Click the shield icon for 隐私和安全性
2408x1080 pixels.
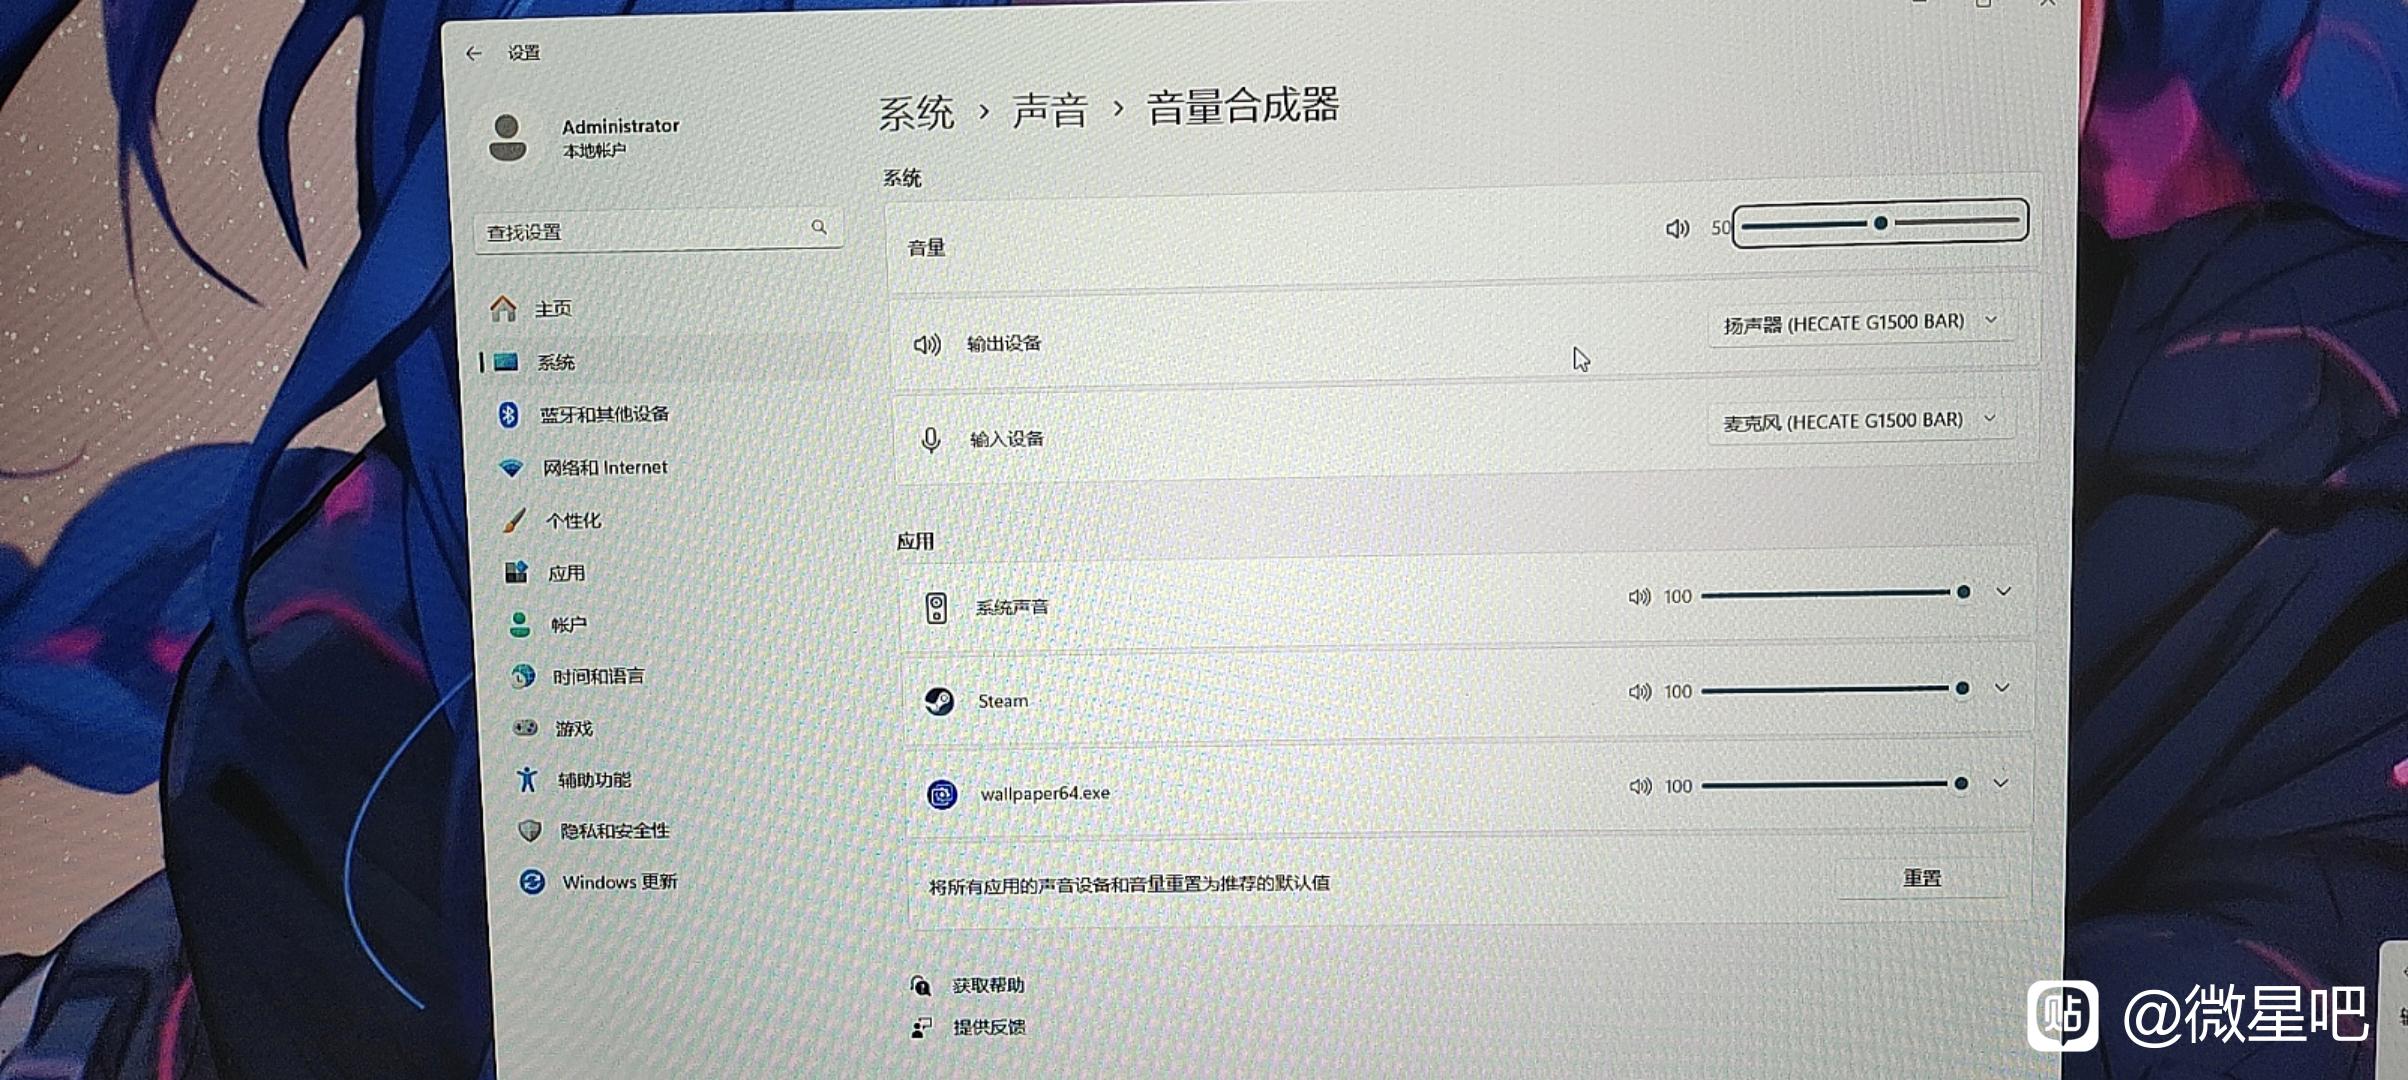click(530, 830)
